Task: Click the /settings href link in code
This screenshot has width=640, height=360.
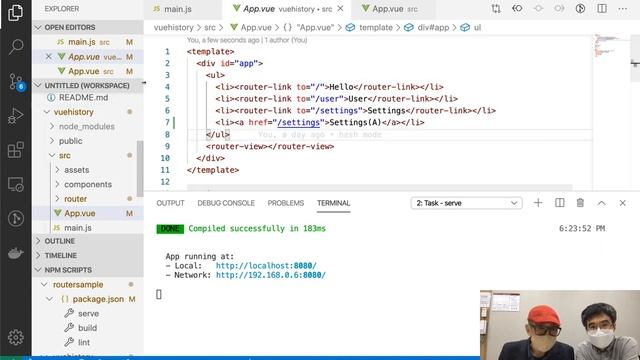Action: 298,122
